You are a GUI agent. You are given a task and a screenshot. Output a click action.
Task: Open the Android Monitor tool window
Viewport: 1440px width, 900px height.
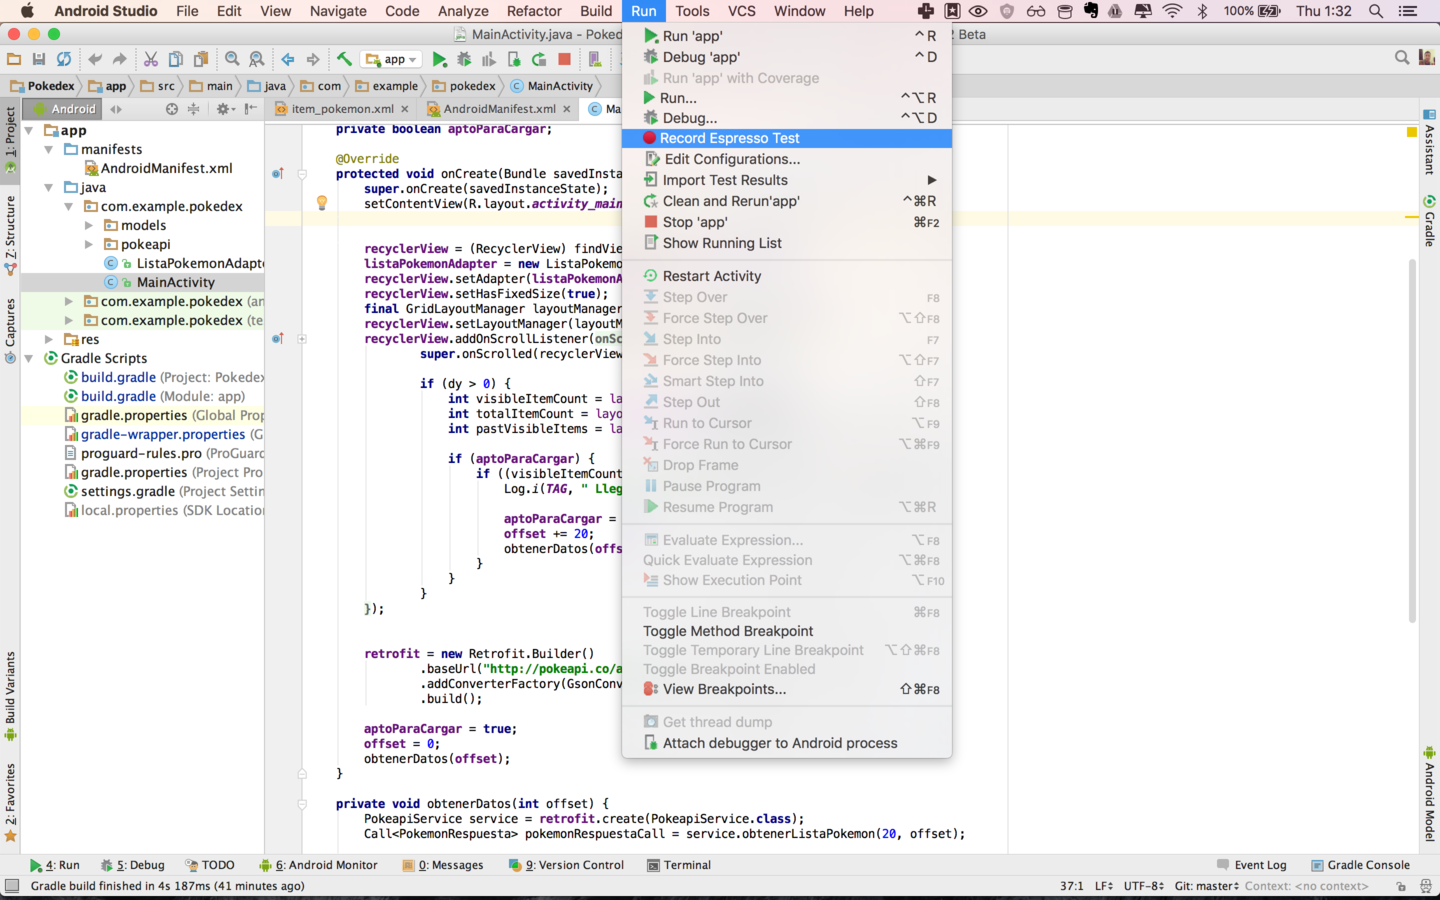318,865
